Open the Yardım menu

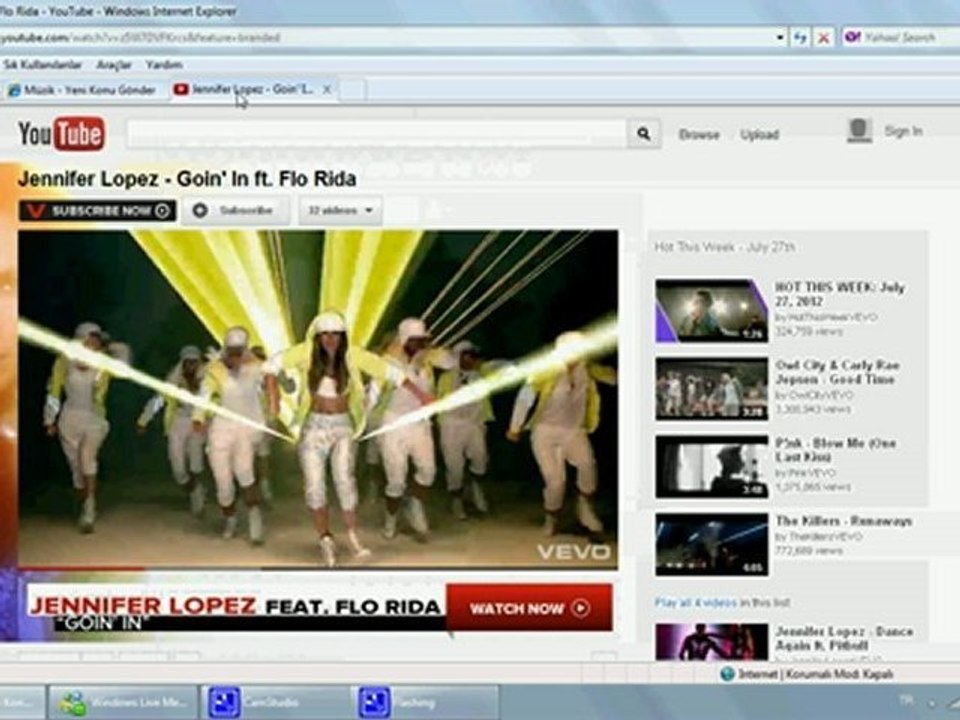[x=164, y=64]
